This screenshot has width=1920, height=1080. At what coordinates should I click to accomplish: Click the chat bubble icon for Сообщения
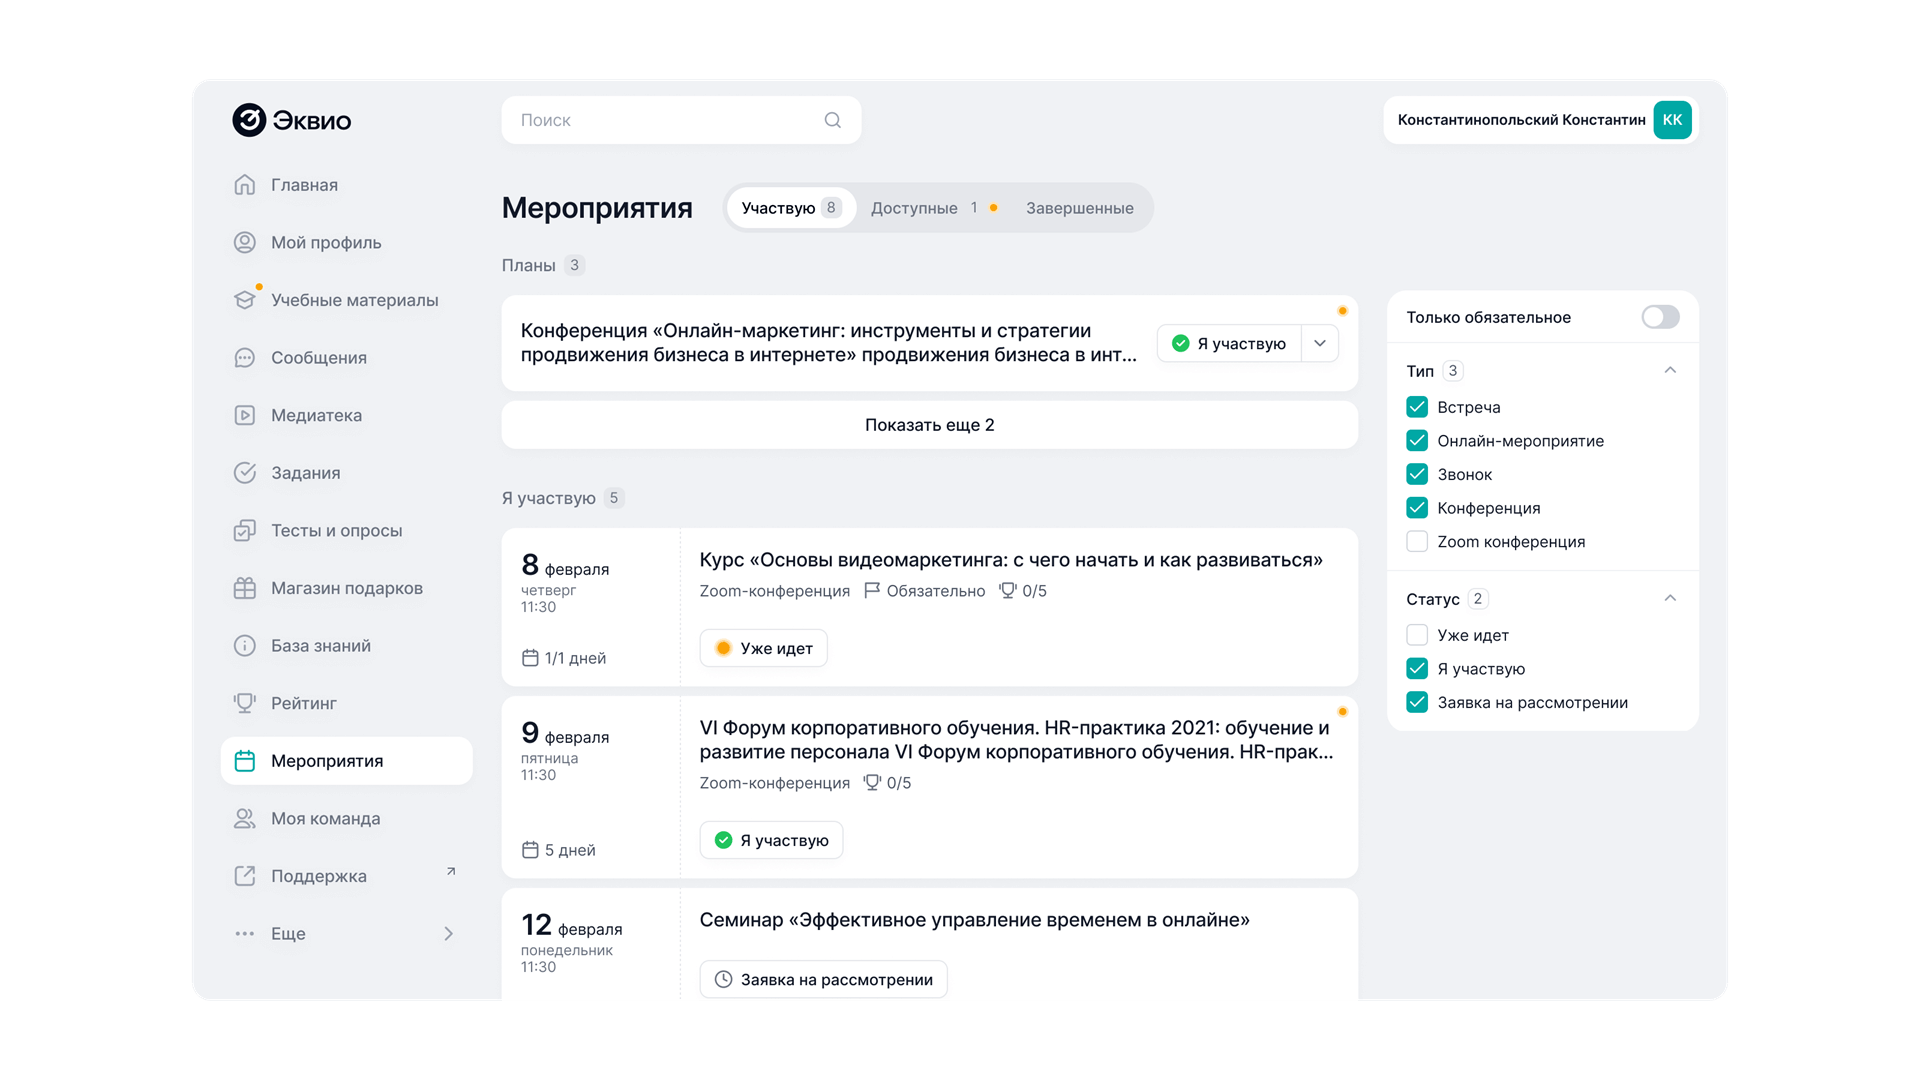245,358
